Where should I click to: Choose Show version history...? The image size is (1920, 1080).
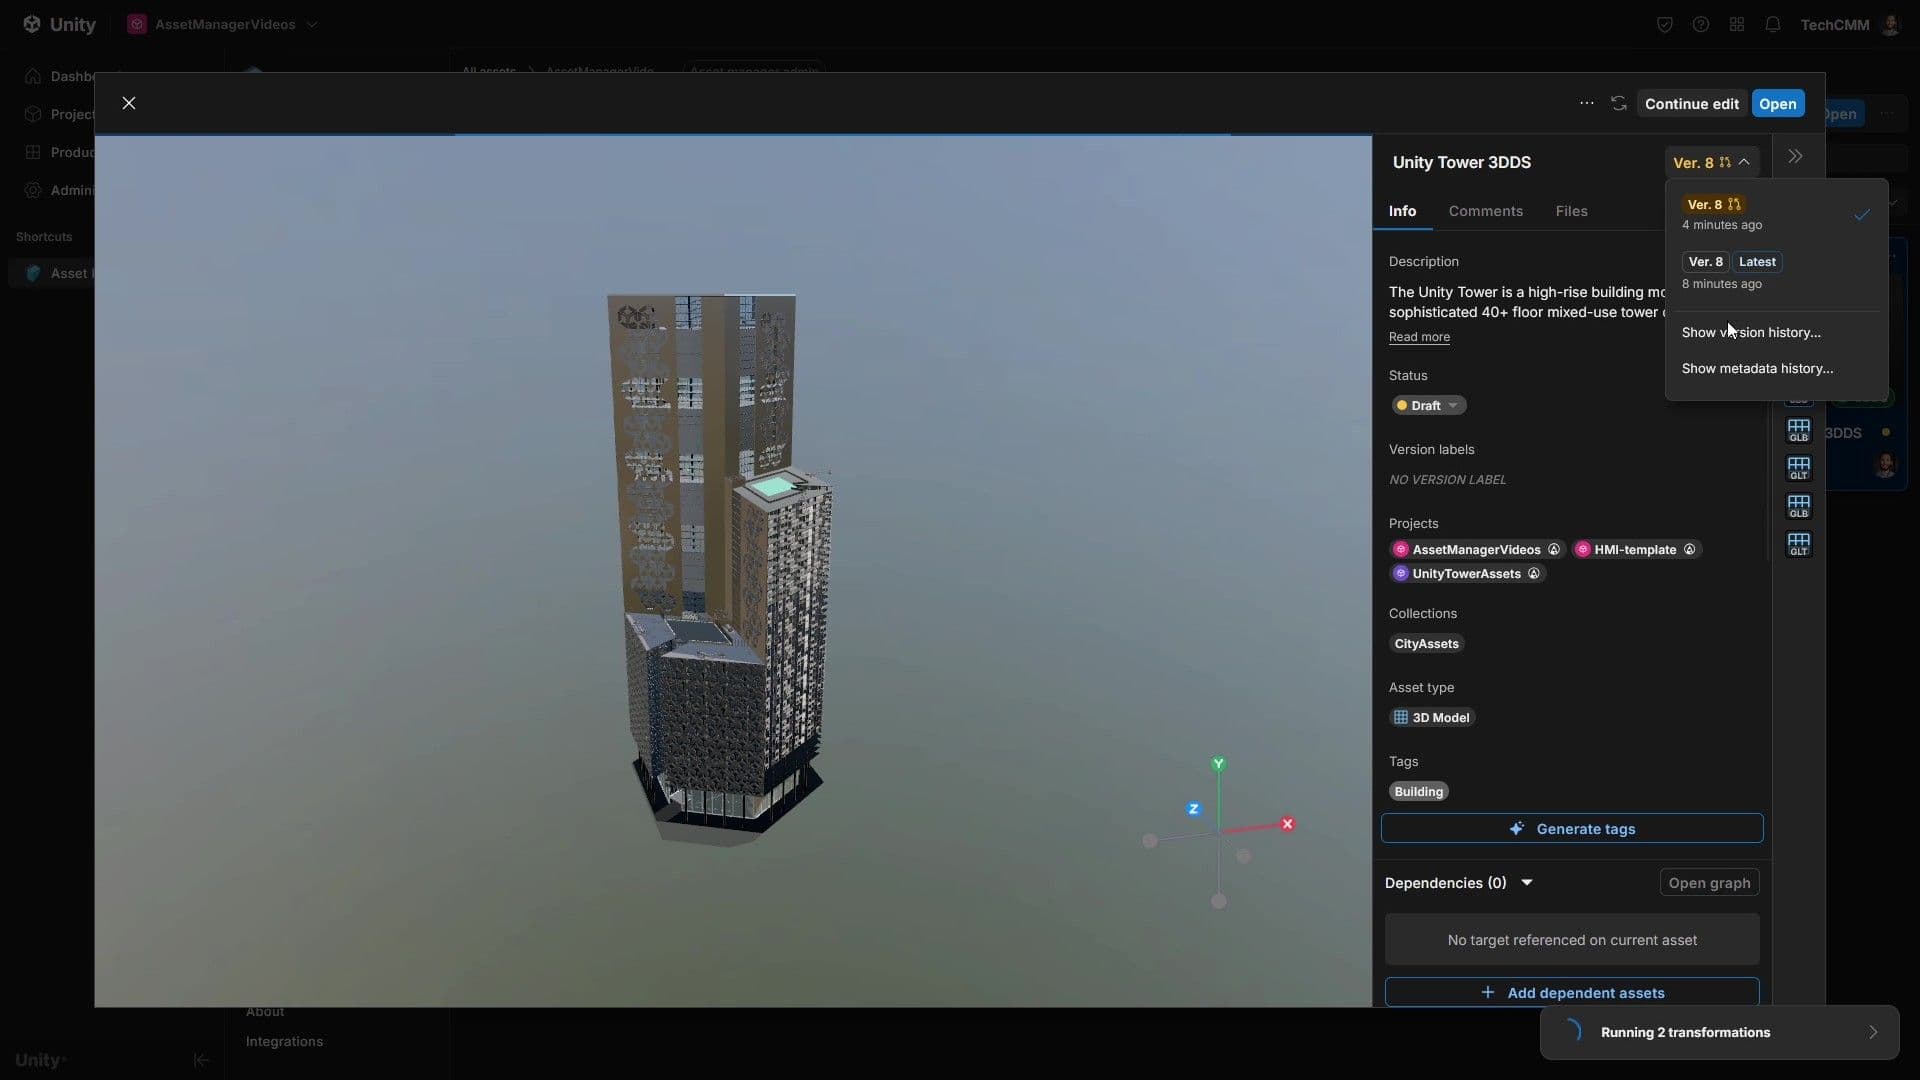[x=1751, y=332]
